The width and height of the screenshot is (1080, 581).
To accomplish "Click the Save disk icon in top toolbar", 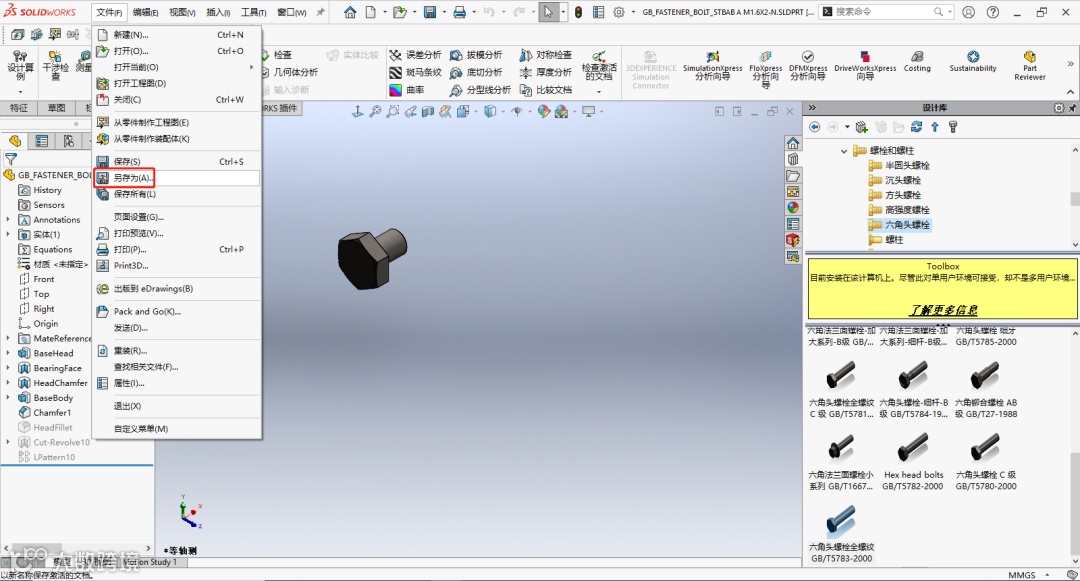I will 430,12.
